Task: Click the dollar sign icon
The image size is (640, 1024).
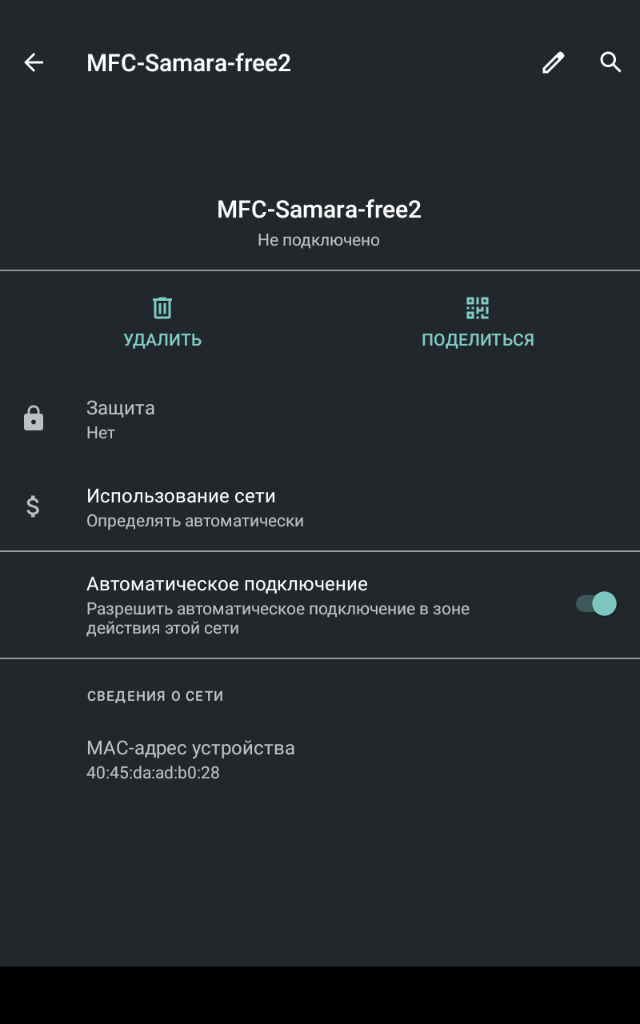Action: click(33, 507)
